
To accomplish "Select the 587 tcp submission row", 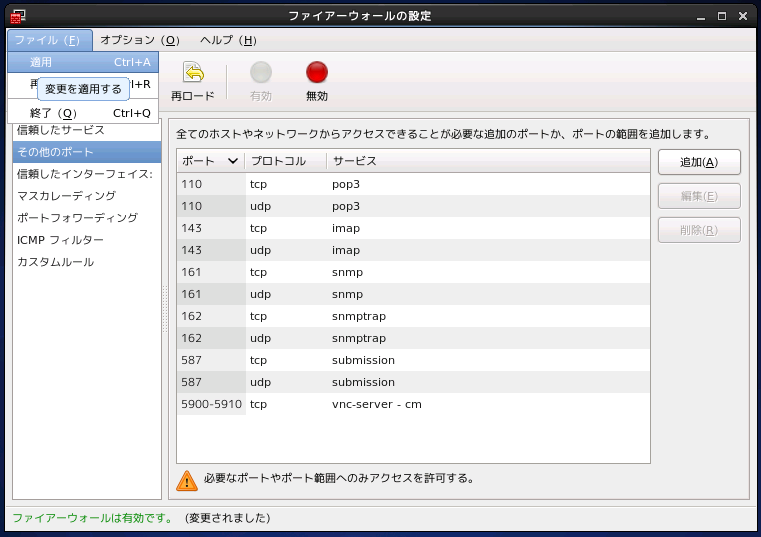I will click(414, 360).
